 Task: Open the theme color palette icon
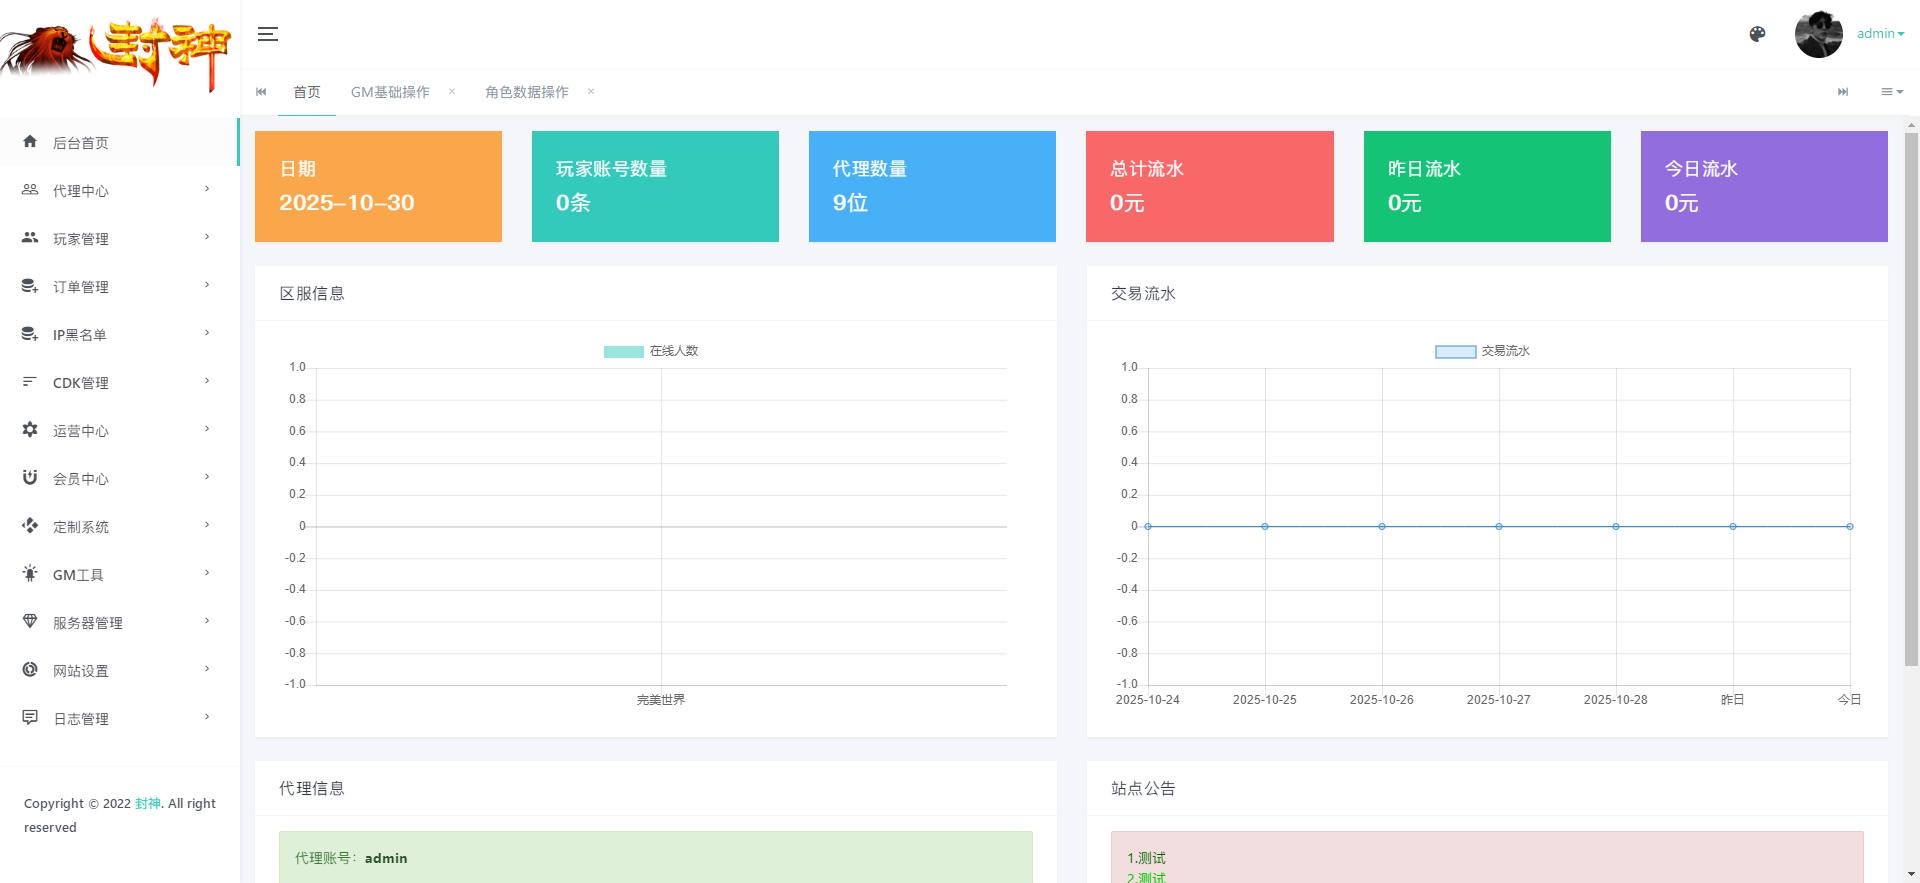1757,34
